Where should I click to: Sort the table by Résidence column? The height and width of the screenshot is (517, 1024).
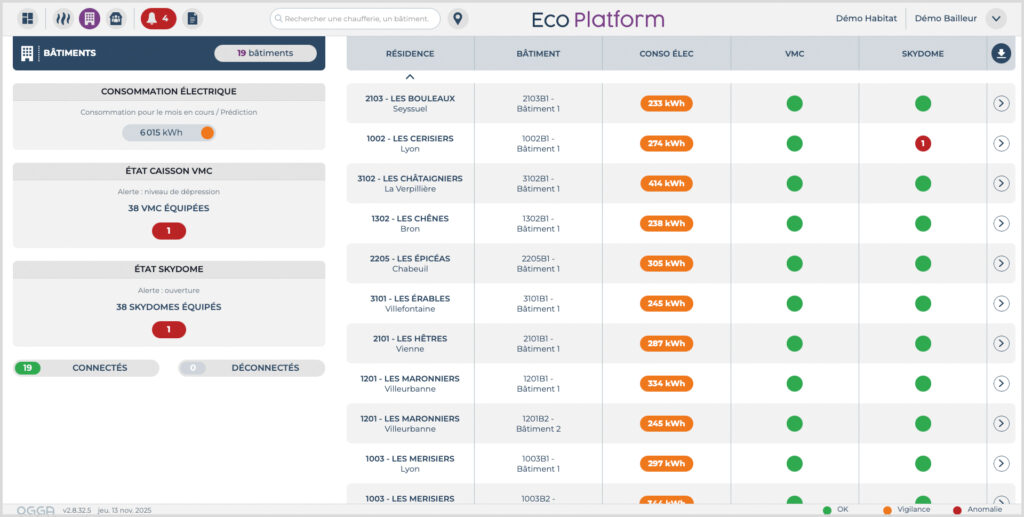tap(410, 54)
